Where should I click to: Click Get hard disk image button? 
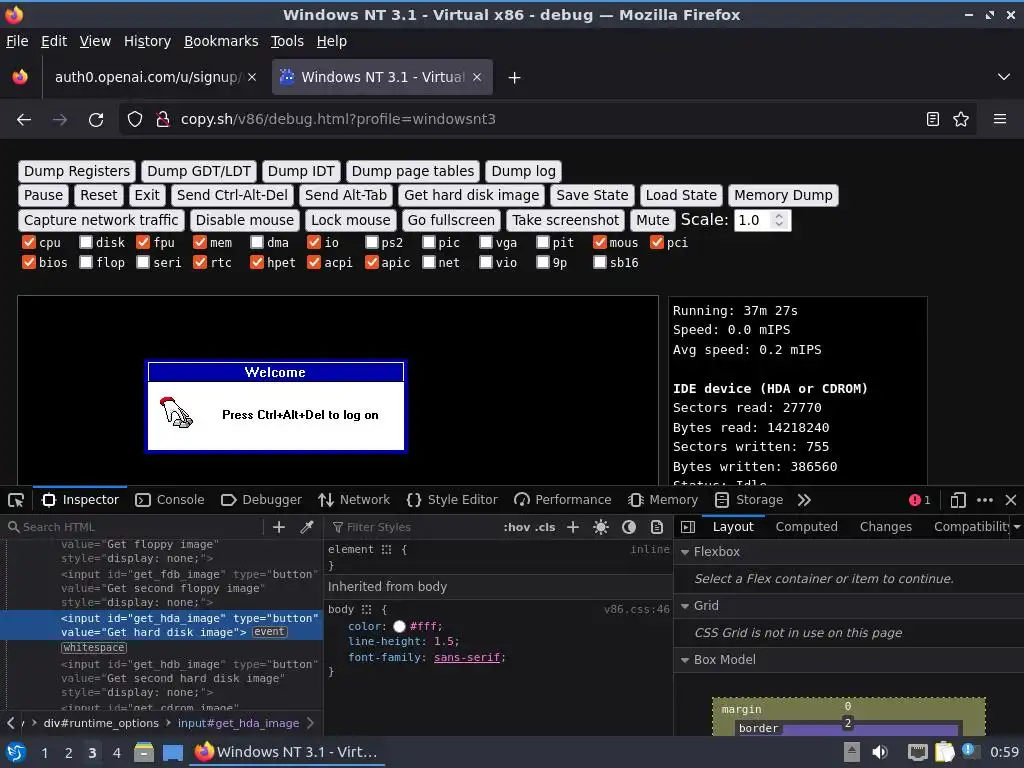tap(472, 195)
